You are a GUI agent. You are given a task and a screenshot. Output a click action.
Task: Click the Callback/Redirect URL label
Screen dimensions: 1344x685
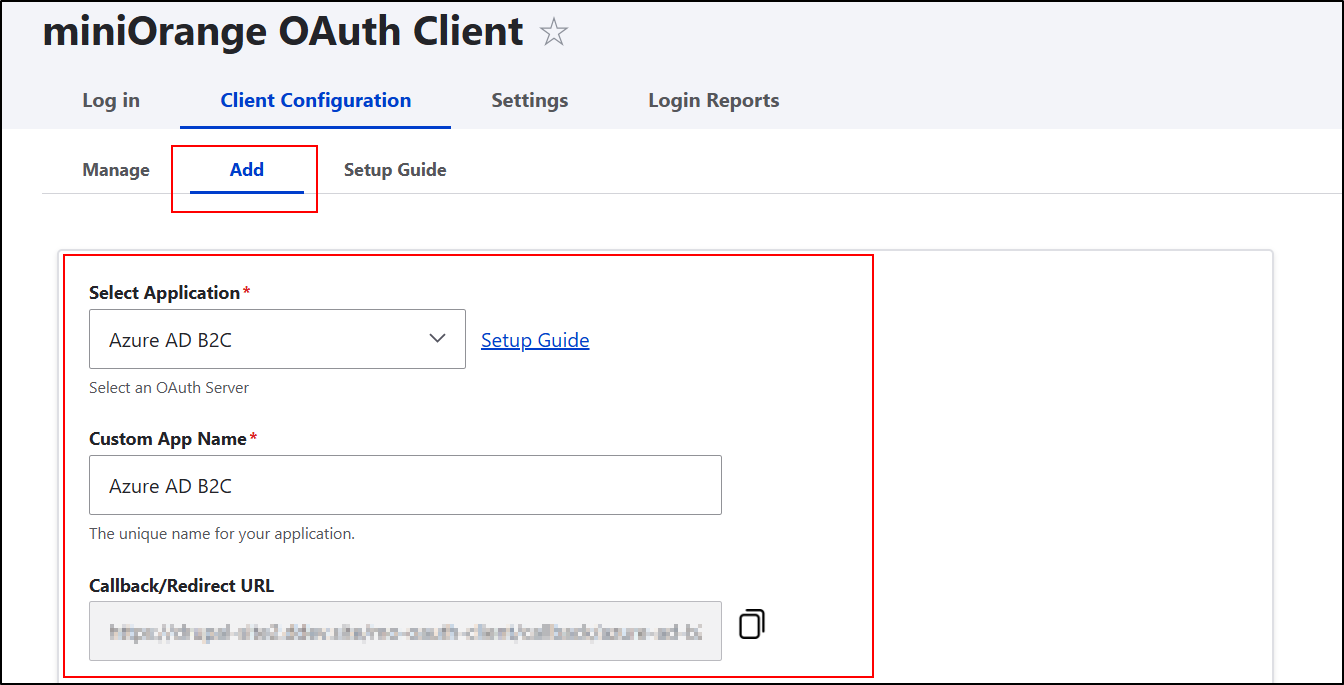(181, 586)
